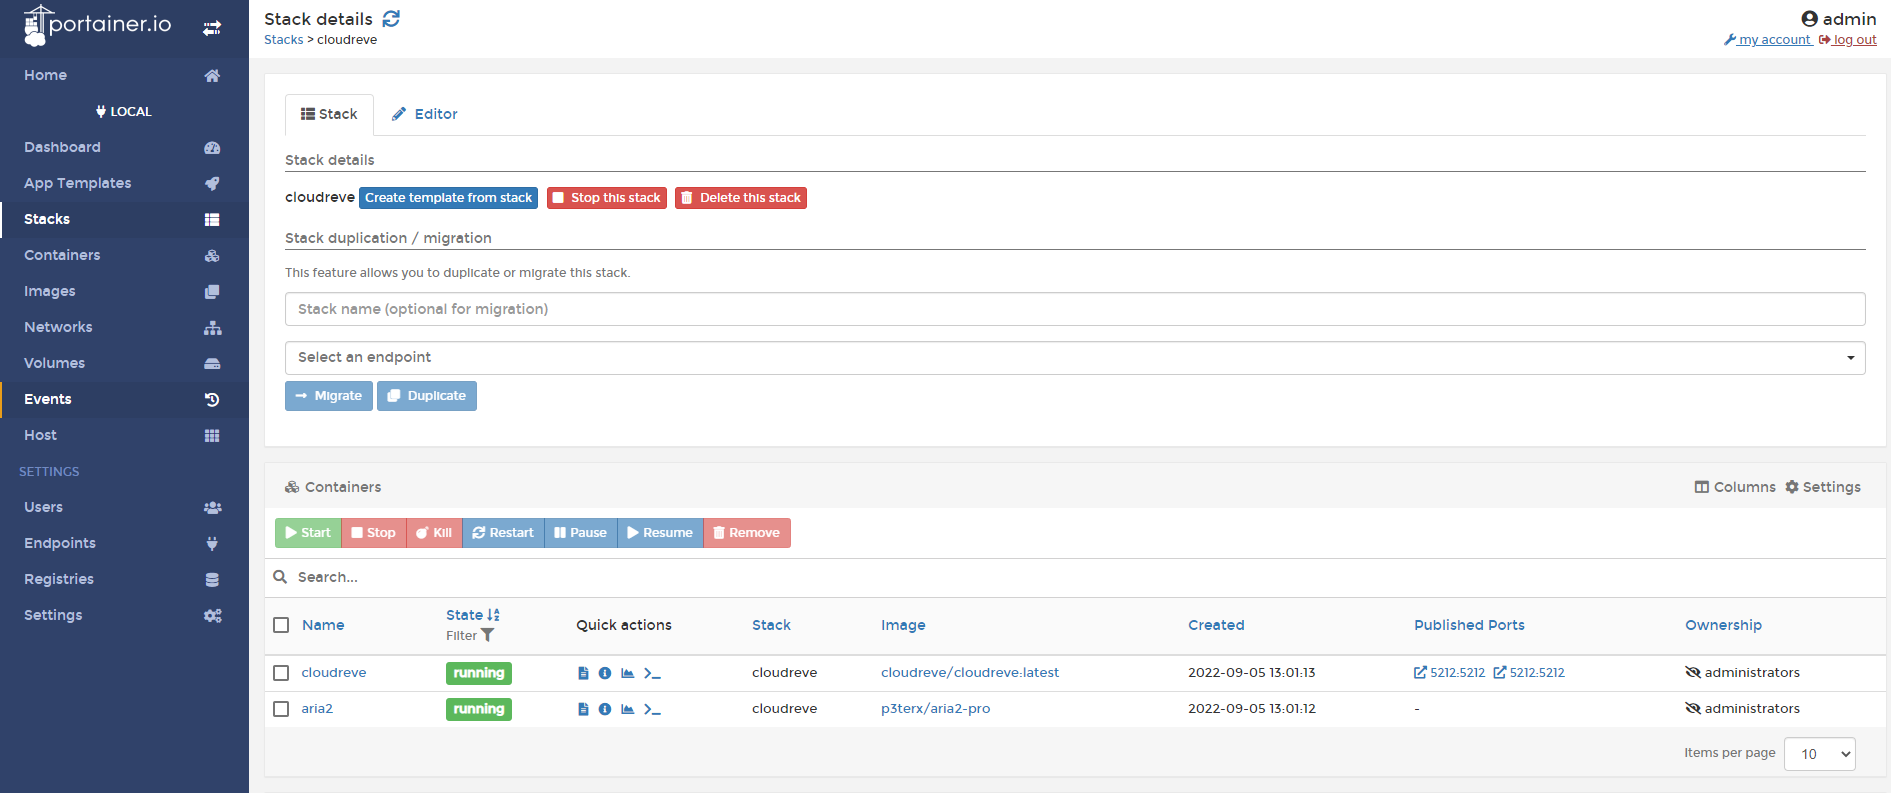Open the Items per page dropdown
The image size is (1891, 793).
point(1819,754)
